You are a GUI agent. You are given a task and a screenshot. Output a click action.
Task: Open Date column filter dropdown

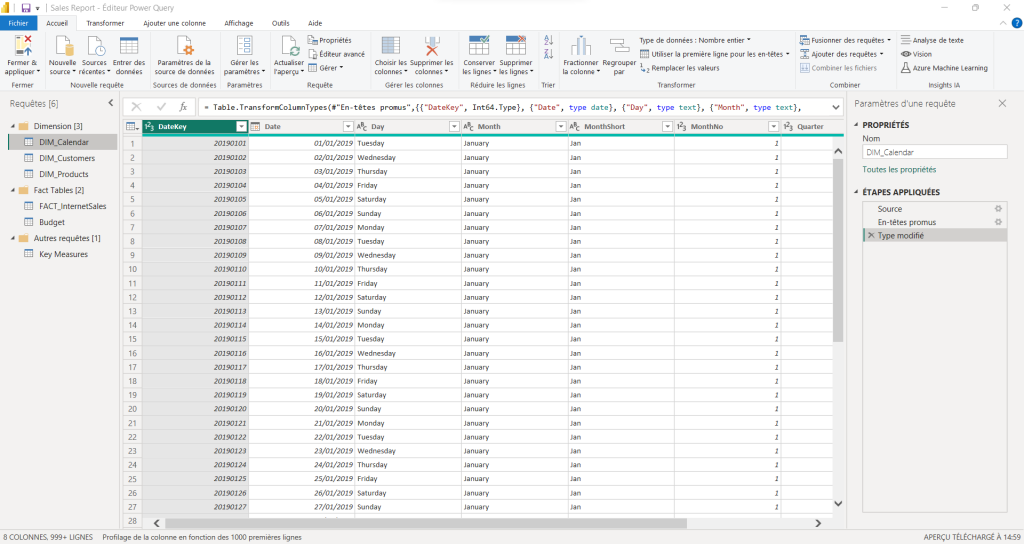[347, 127]
